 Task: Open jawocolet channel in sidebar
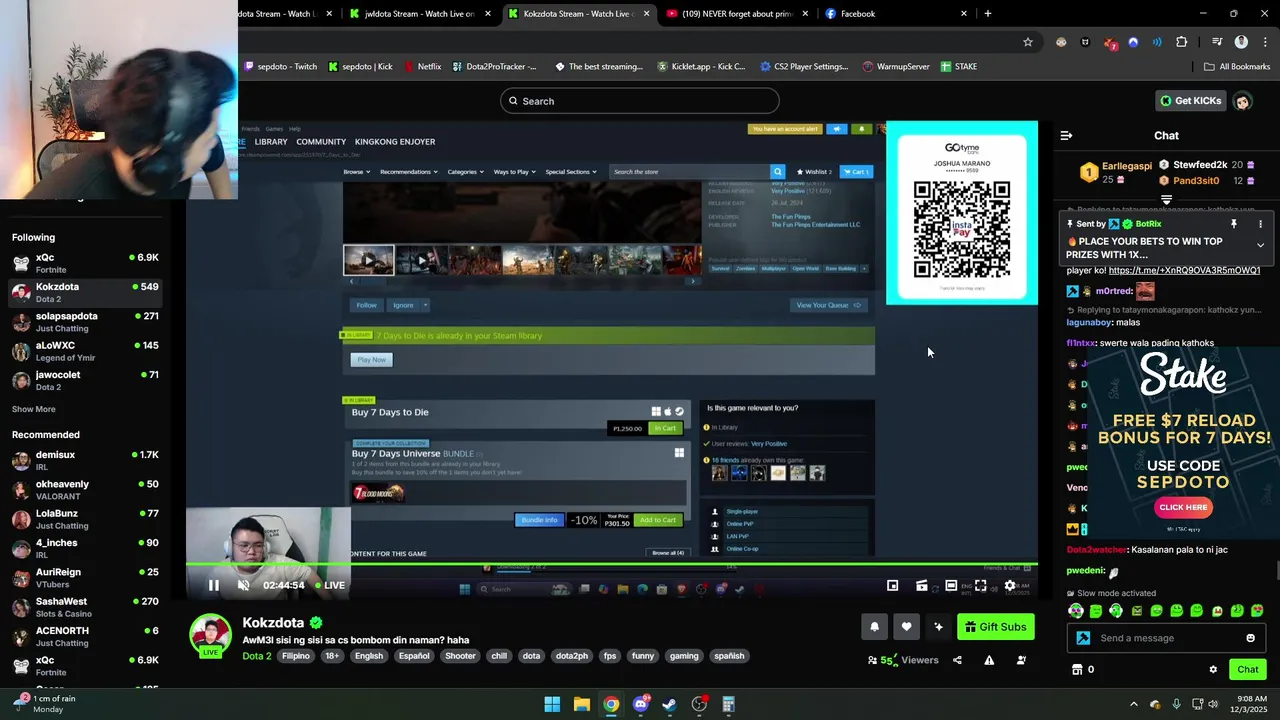[85, 380]
